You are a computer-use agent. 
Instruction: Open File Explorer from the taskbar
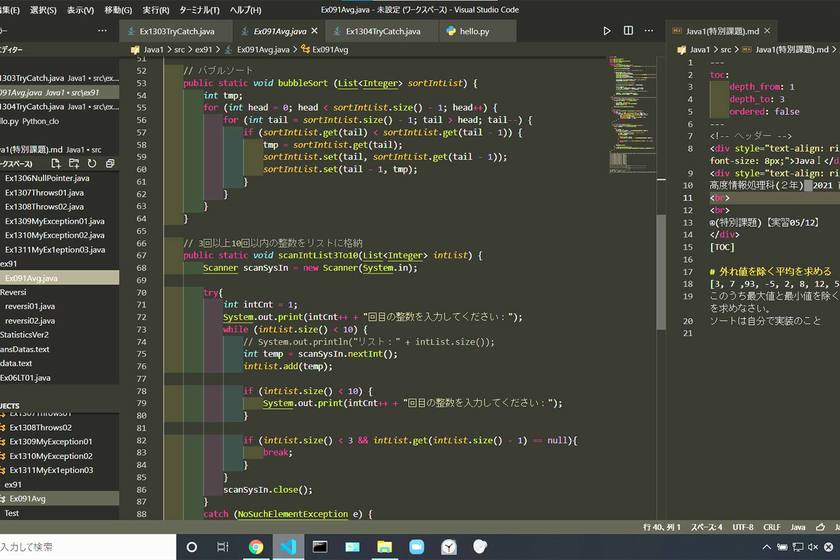(384, 546)
